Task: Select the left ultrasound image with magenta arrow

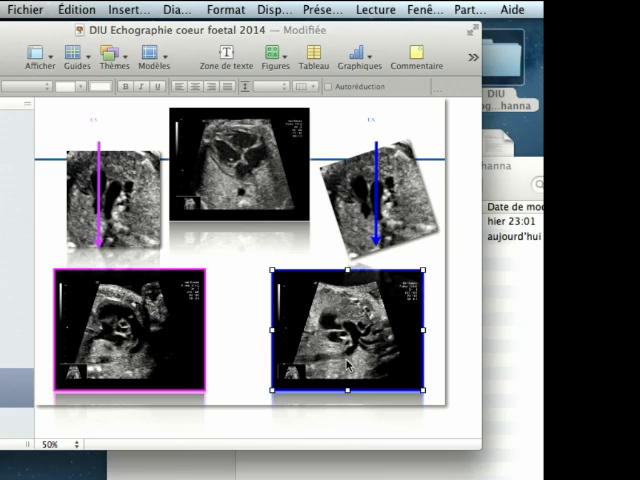Action: [114, 199]
